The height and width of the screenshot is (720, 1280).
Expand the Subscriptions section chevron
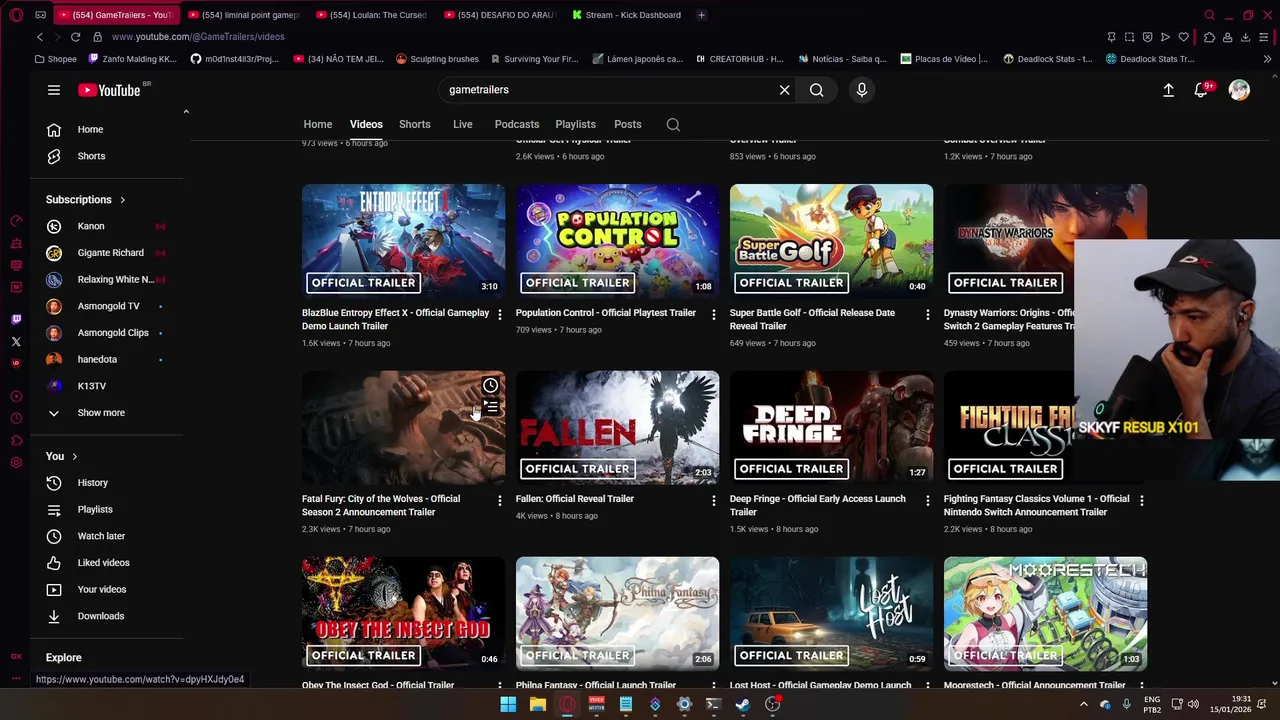(123, 200)
